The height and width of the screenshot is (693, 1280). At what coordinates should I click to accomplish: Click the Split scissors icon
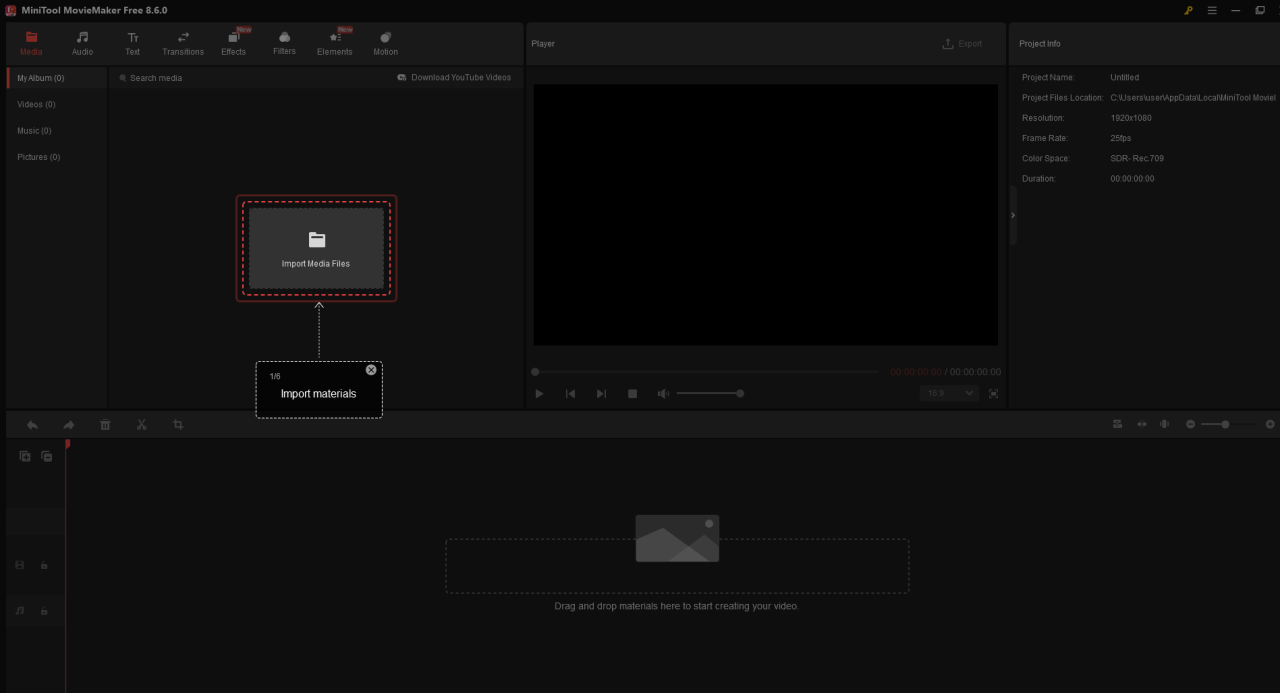[141, 425]
